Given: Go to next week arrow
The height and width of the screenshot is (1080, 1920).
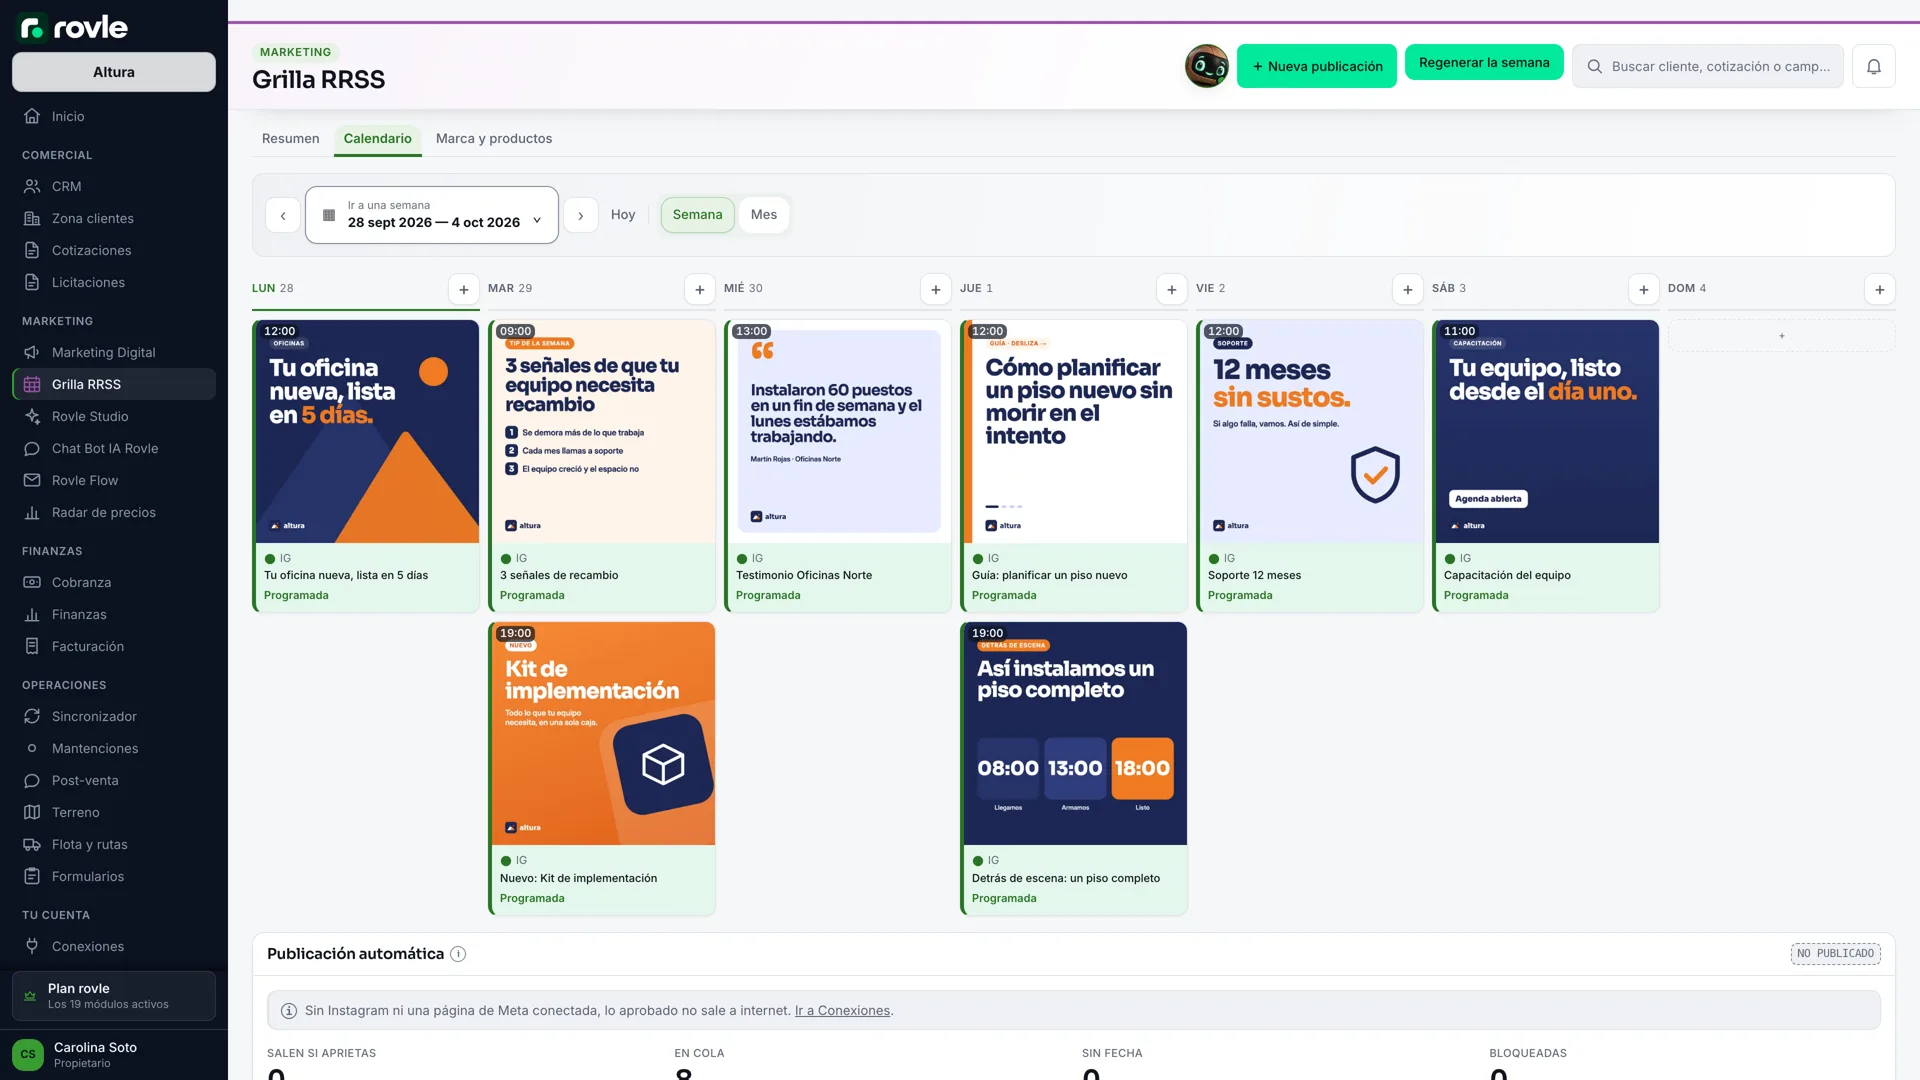Looking at the screenshot, I should coord(581,215).
